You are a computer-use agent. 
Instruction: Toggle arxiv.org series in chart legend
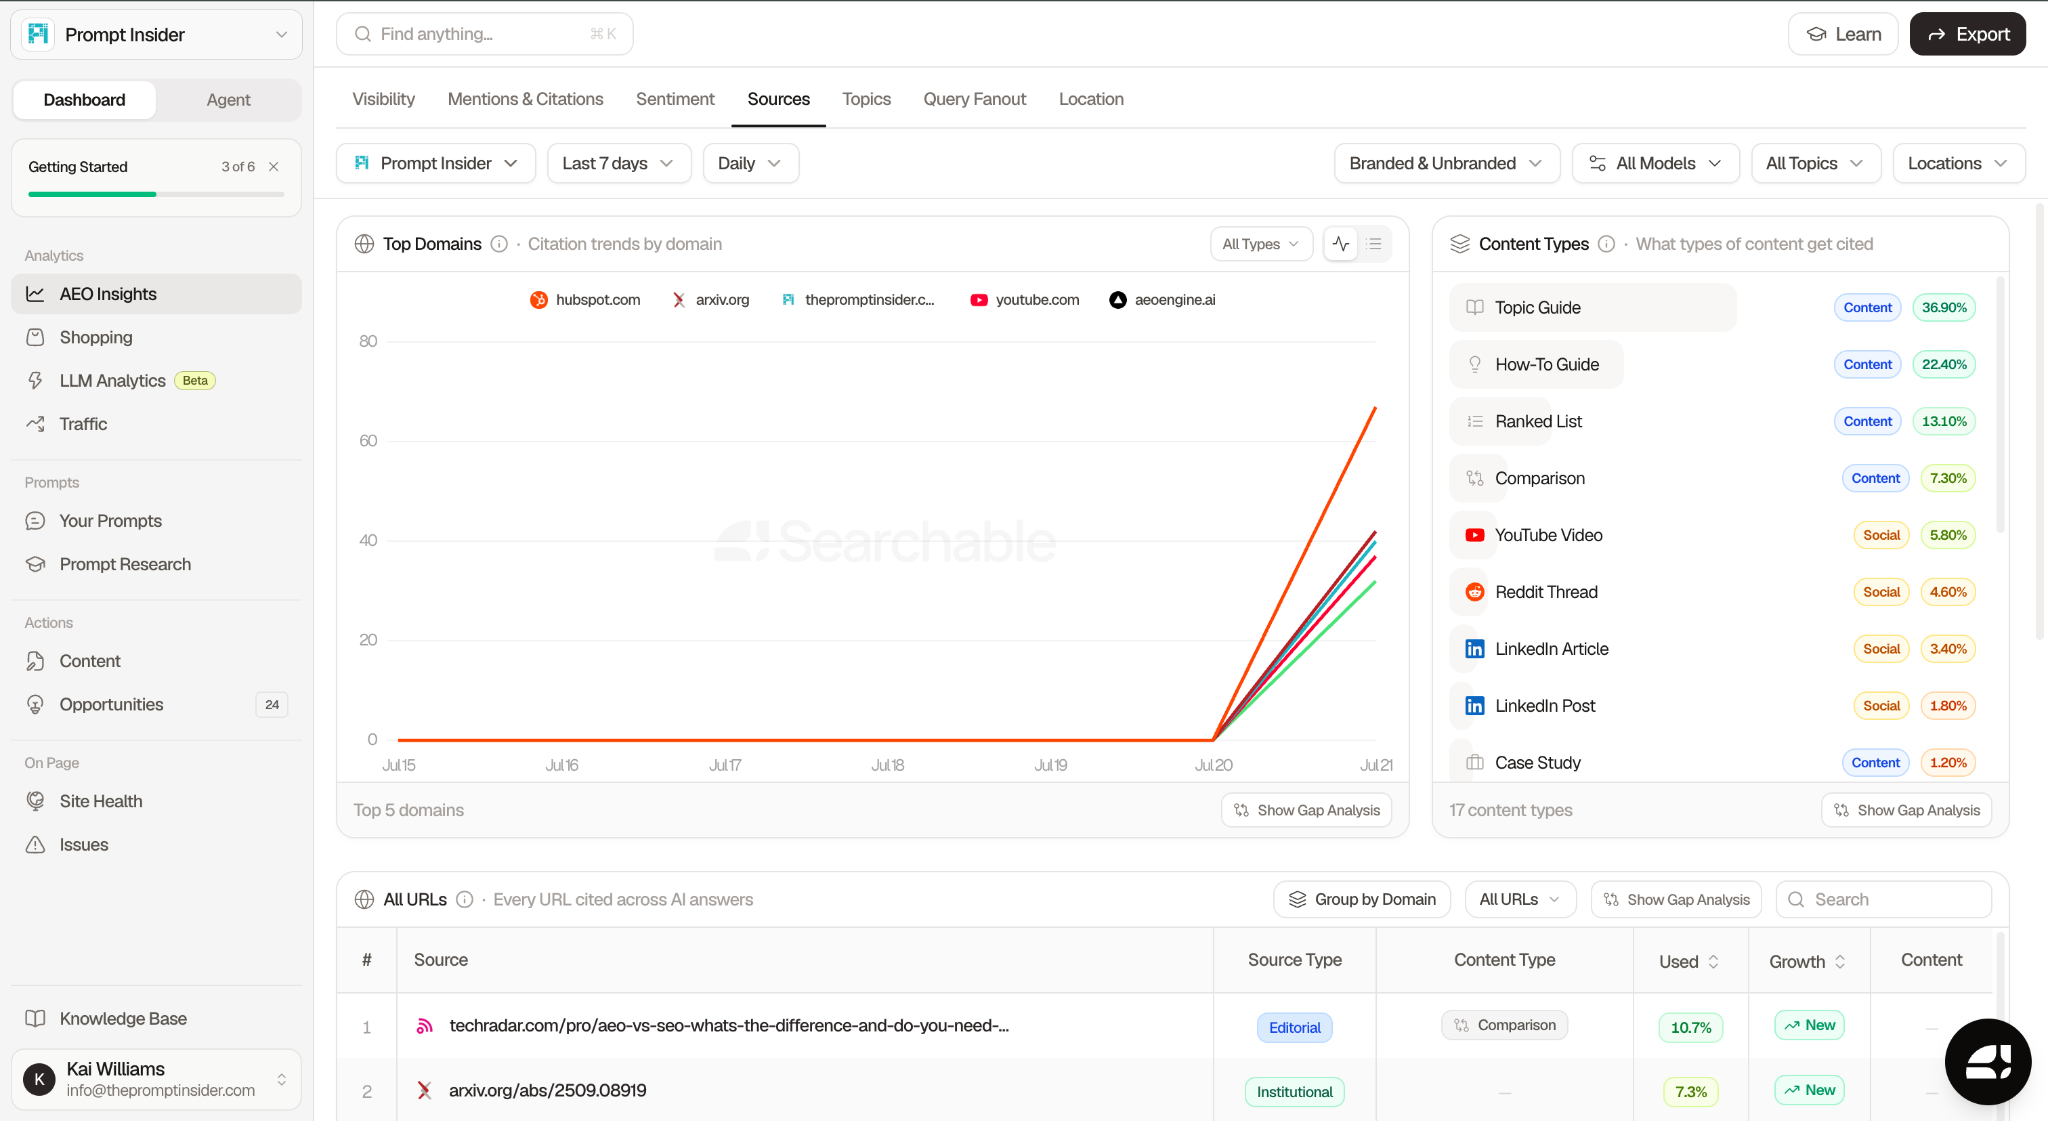(711, 300)
